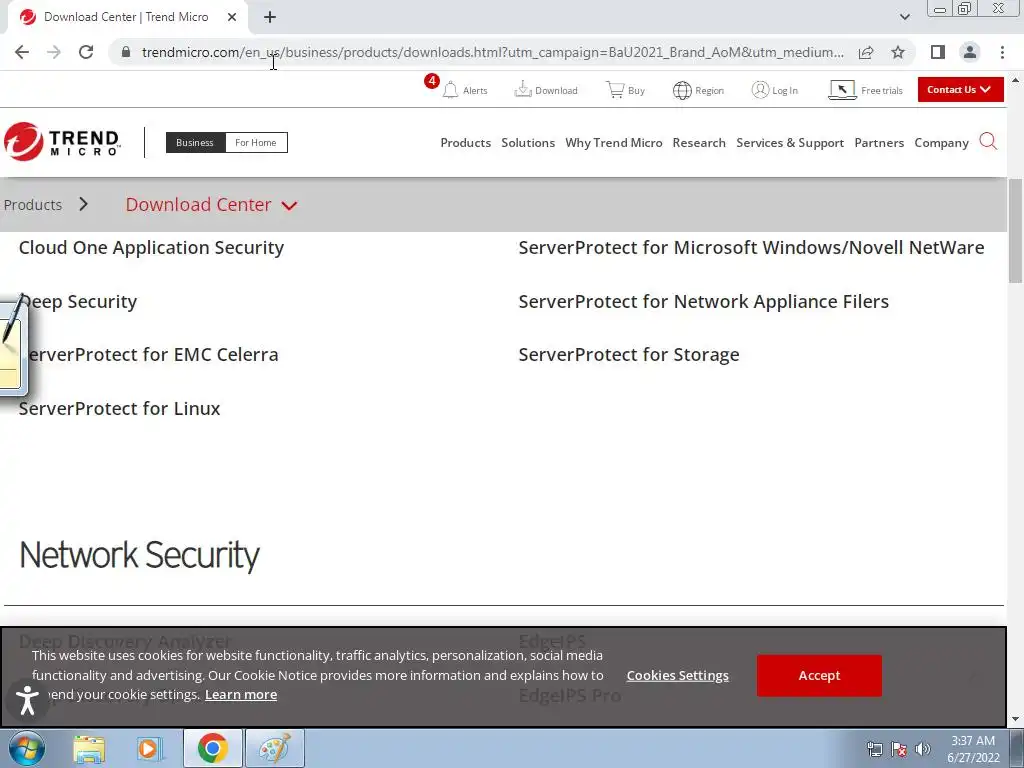Image resolution: width=1024 pixels, height=768 pixels.
Task: Click the padlock site info icon
Action: tap(126, 52)
